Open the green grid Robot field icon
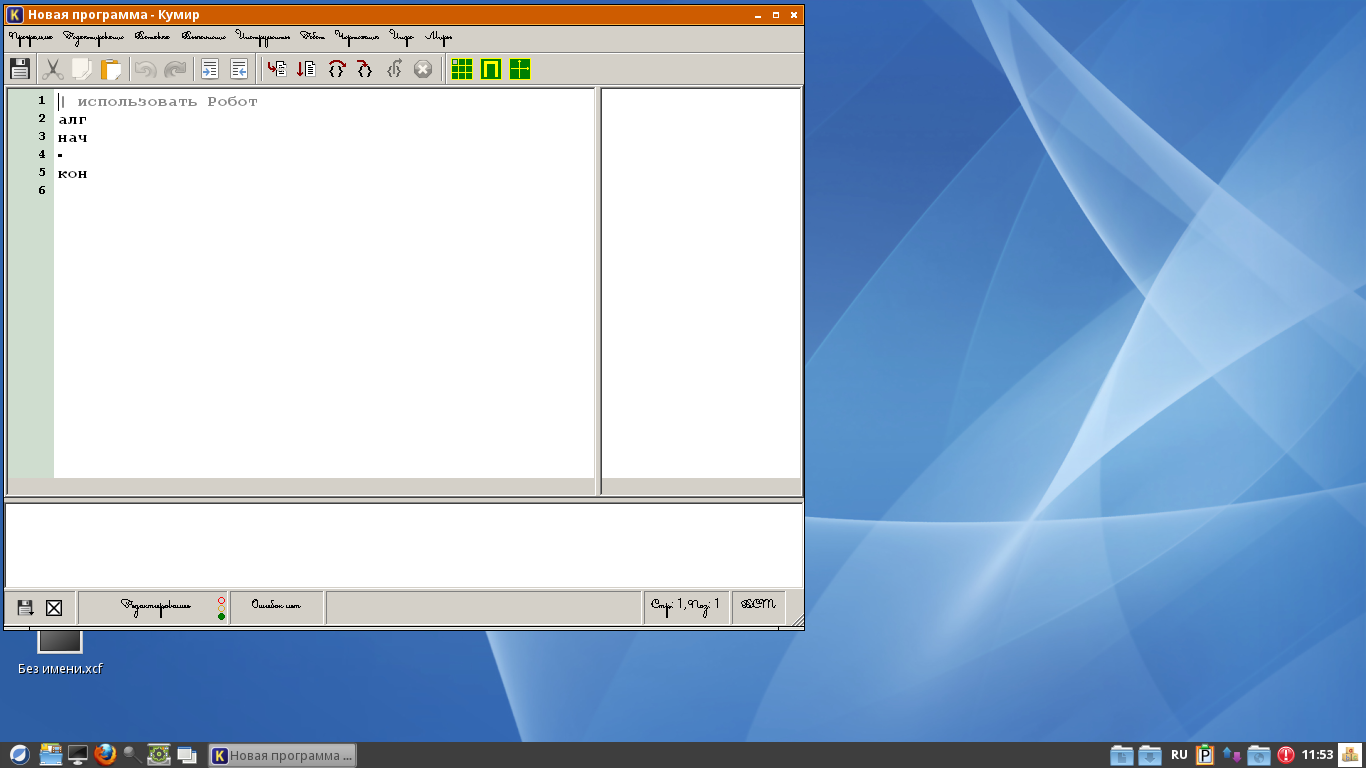The image size is (1366, 768). pyautogui.click(x=461, y=69)
